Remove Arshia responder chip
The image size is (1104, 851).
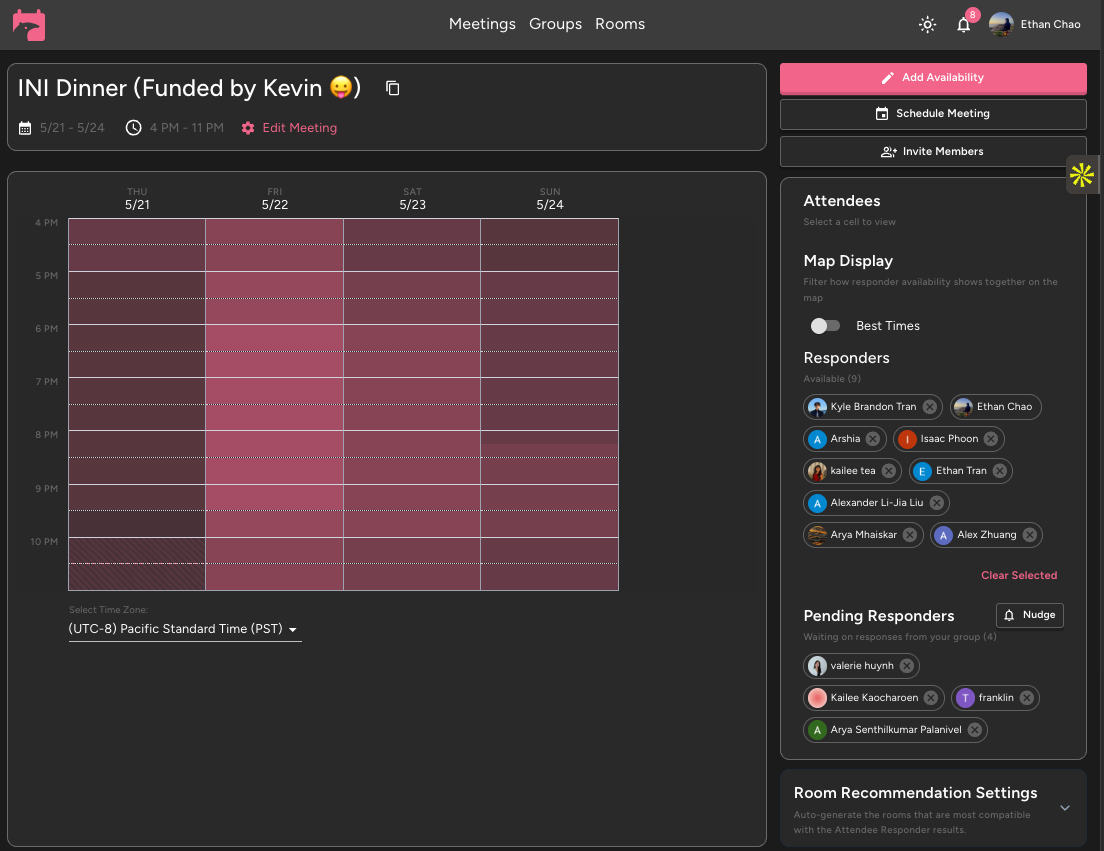coord(873,439)
